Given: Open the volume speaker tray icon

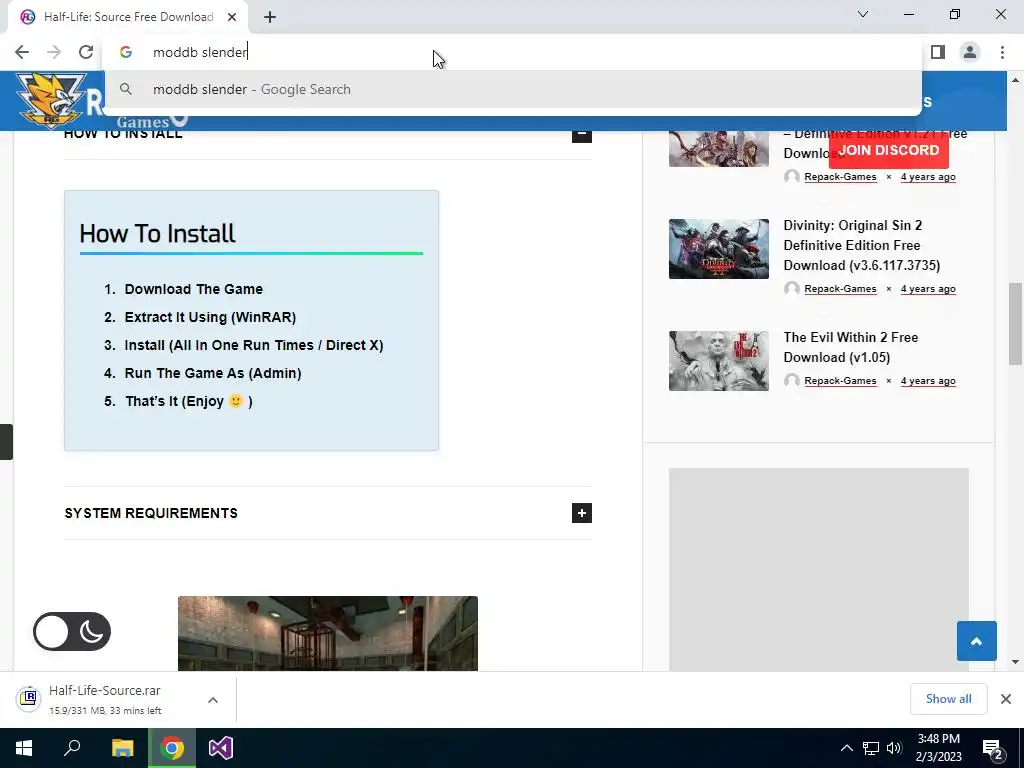Looking at the screenshot, I should pyautogui.click(x=894, y=748).
